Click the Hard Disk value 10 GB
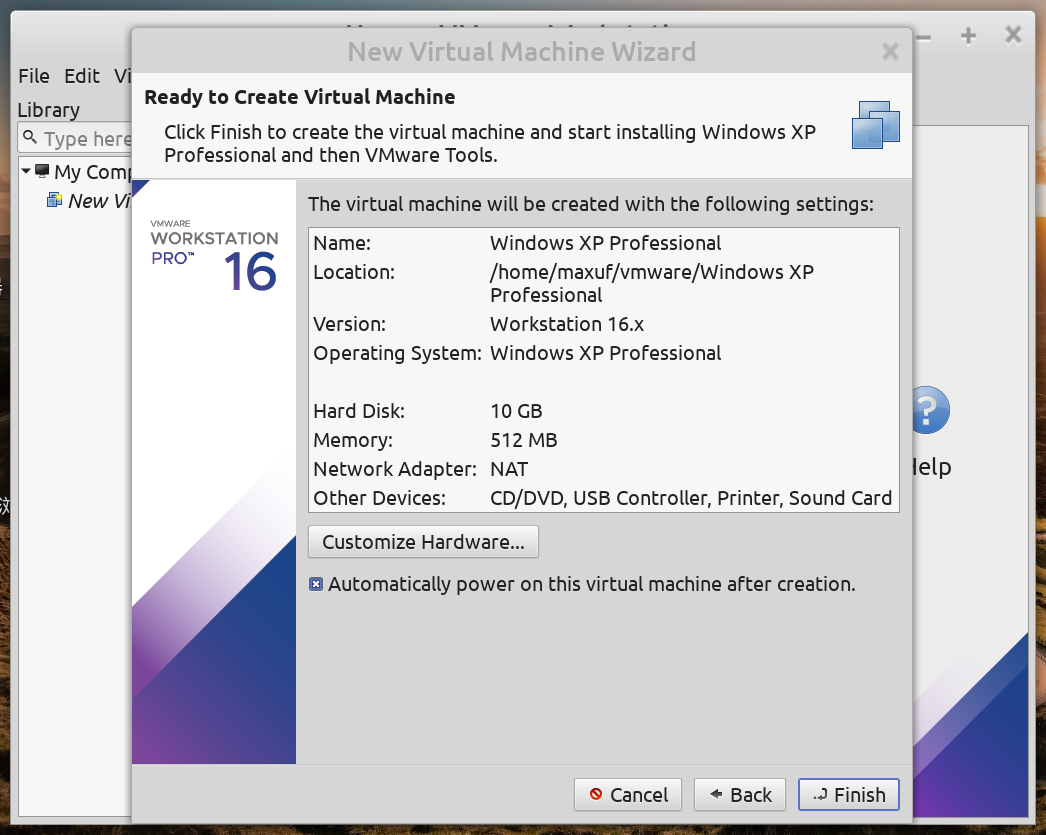1046x835 pixels. [x=516, y=411]
